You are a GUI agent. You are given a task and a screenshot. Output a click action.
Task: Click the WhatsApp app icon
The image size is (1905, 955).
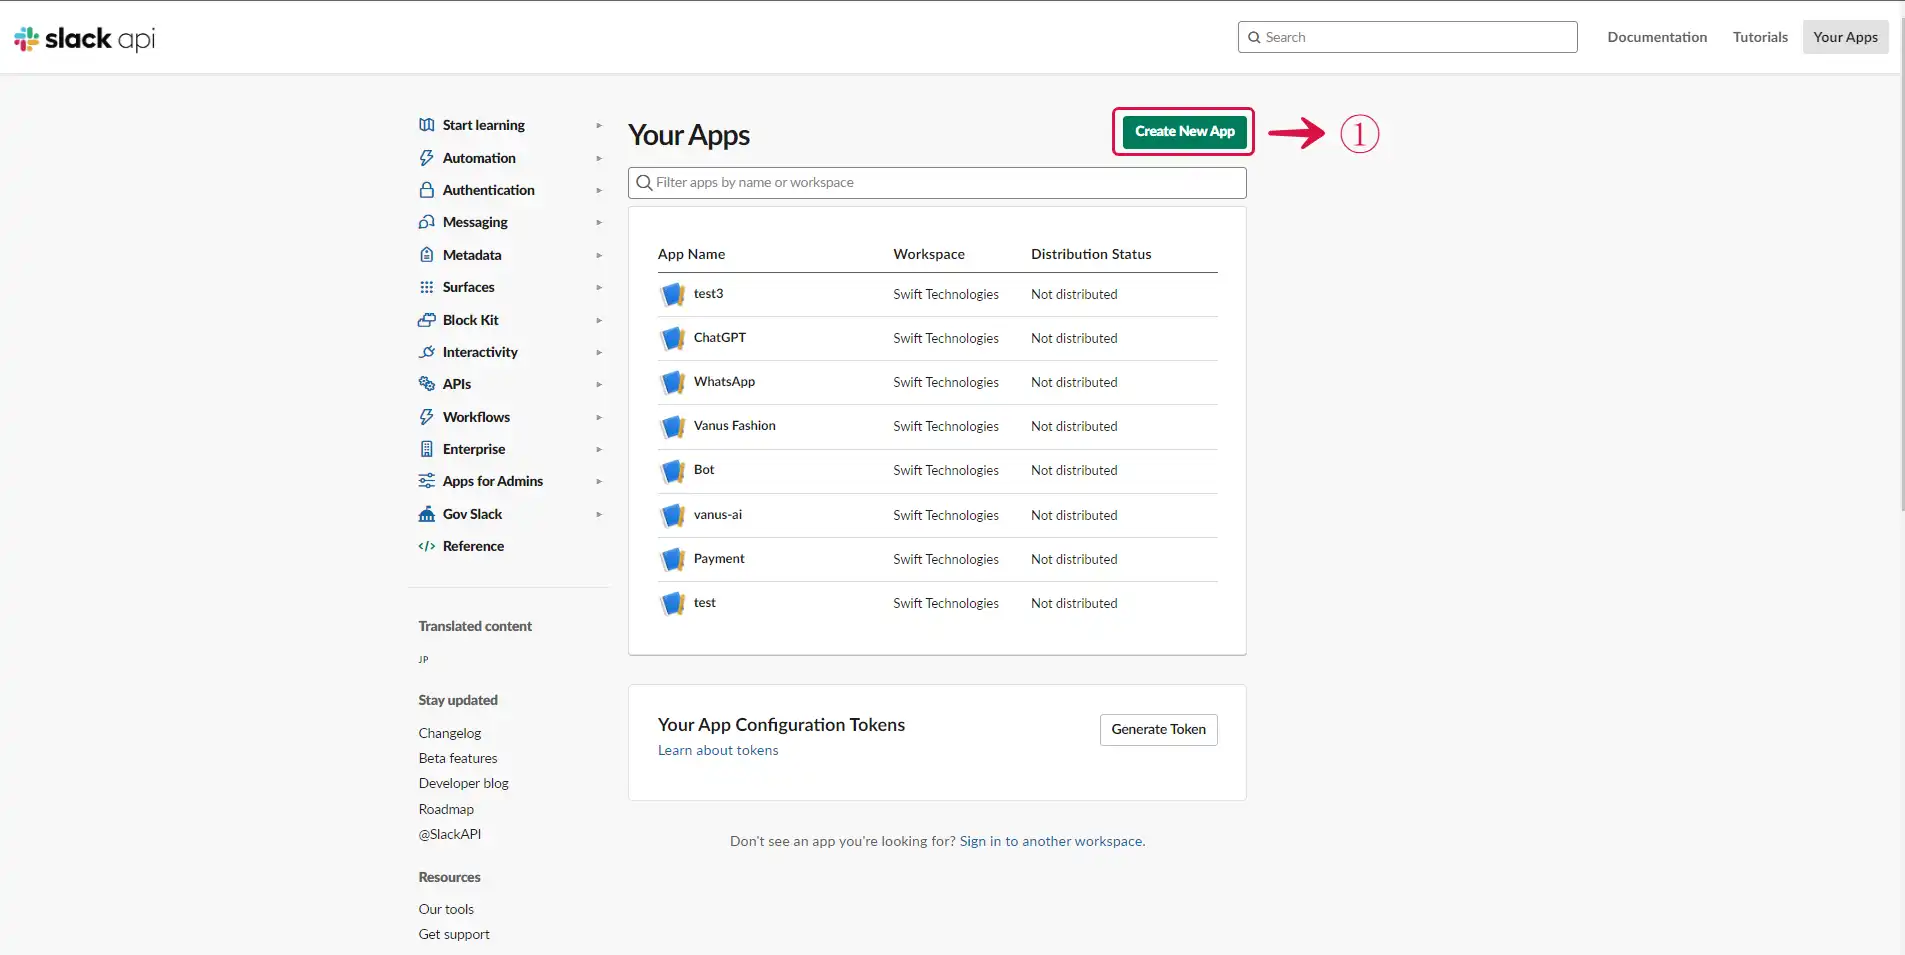(x=673, y=382)
